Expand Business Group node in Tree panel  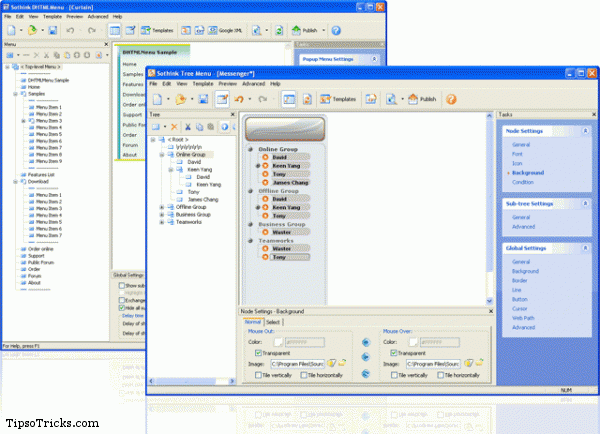pos(162,215)
